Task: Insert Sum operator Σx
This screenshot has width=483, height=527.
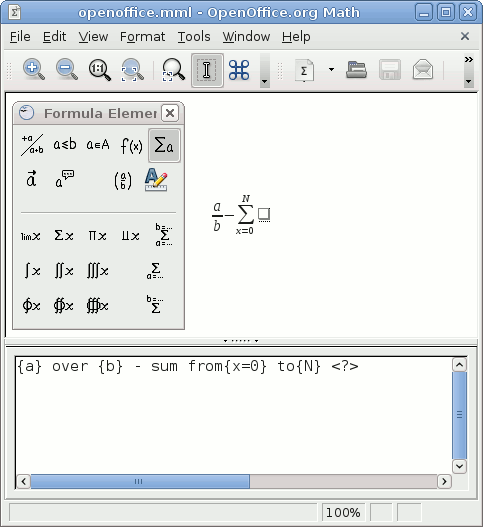Action: [x=64, y=235]
